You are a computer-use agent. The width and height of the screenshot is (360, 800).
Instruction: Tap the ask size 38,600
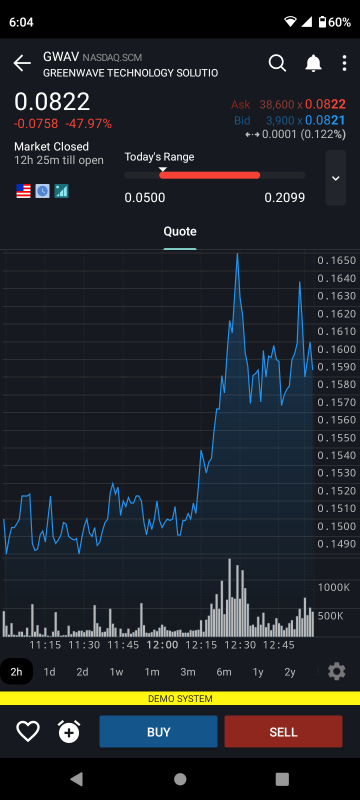[x=277, y=105]
